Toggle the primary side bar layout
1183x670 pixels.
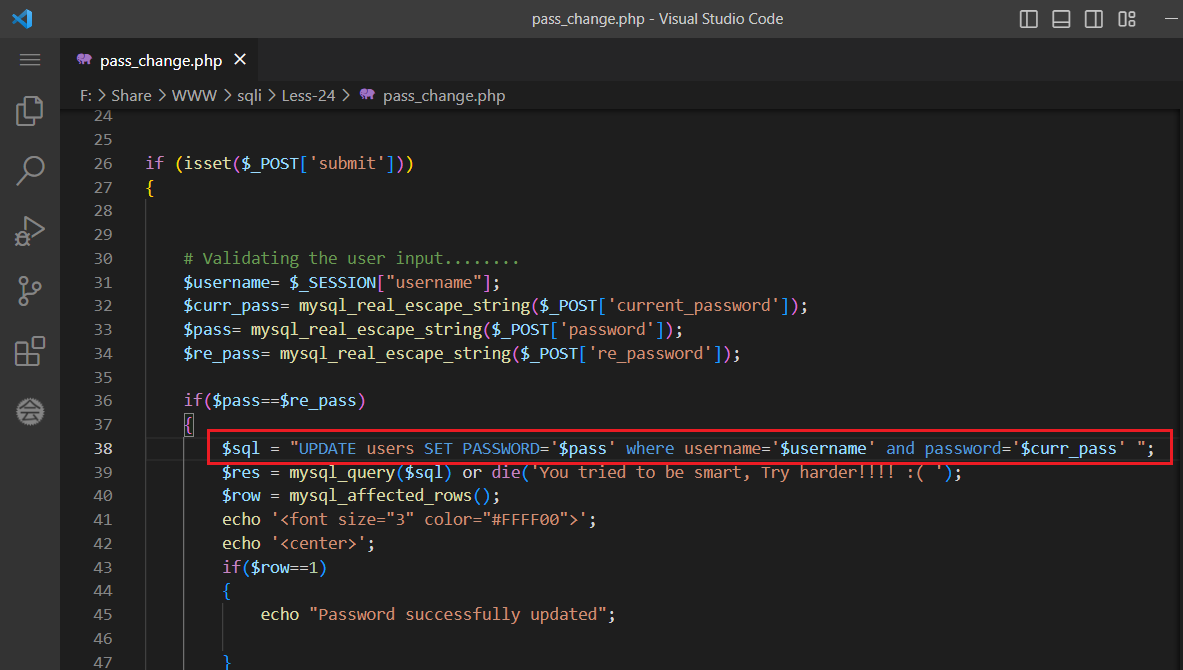(1028, 19)
